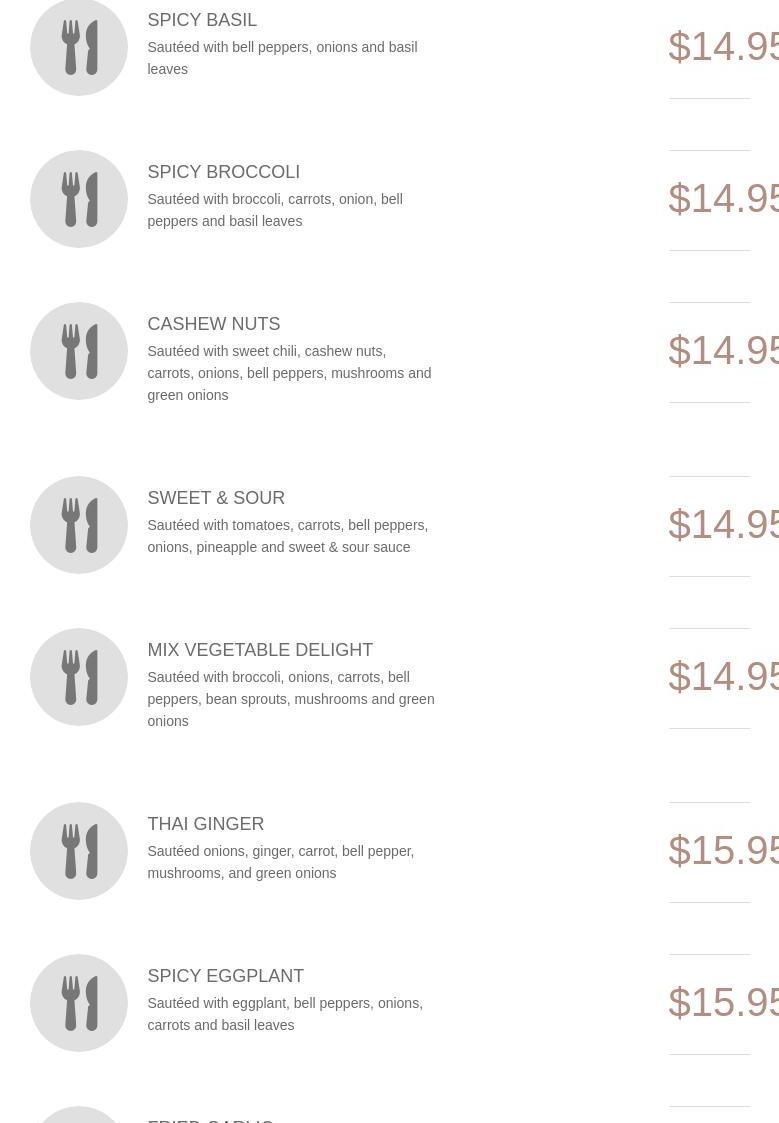
Task: Click the price shown for Cashew Nuts
Action: (x=723, y=351)
